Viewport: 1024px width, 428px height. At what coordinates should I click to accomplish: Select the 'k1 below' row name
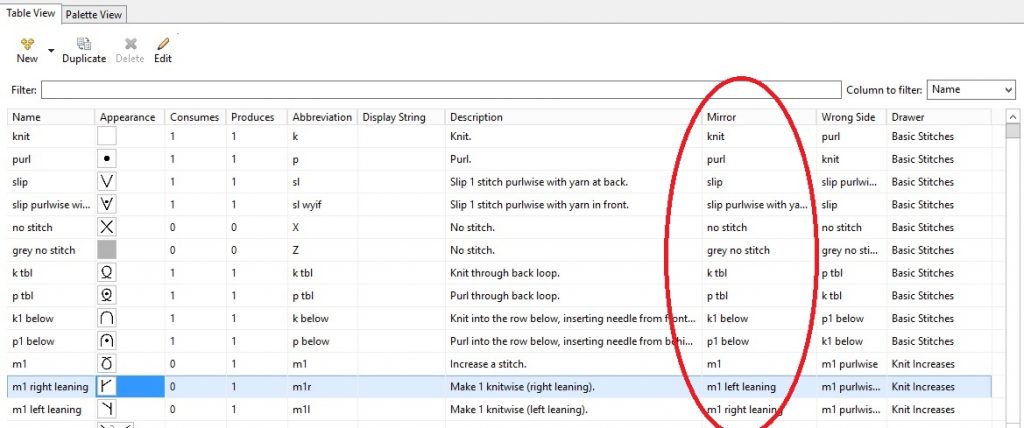coord(33,318)
